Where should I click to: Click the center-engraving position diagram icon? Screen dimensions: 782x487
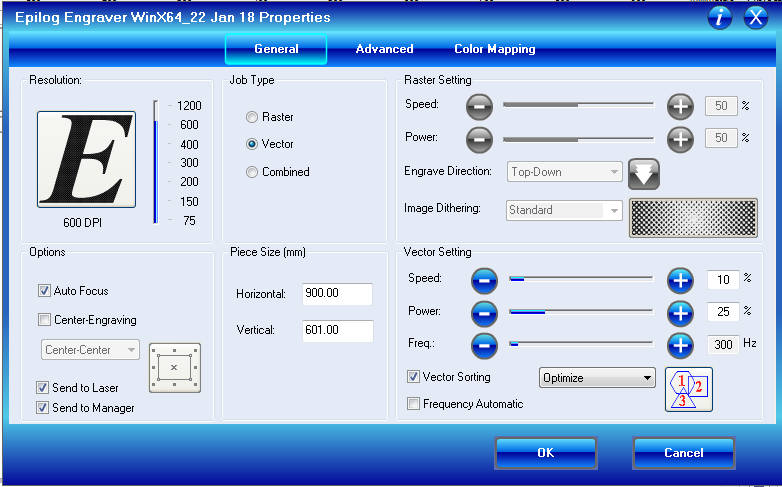[175, 368]
